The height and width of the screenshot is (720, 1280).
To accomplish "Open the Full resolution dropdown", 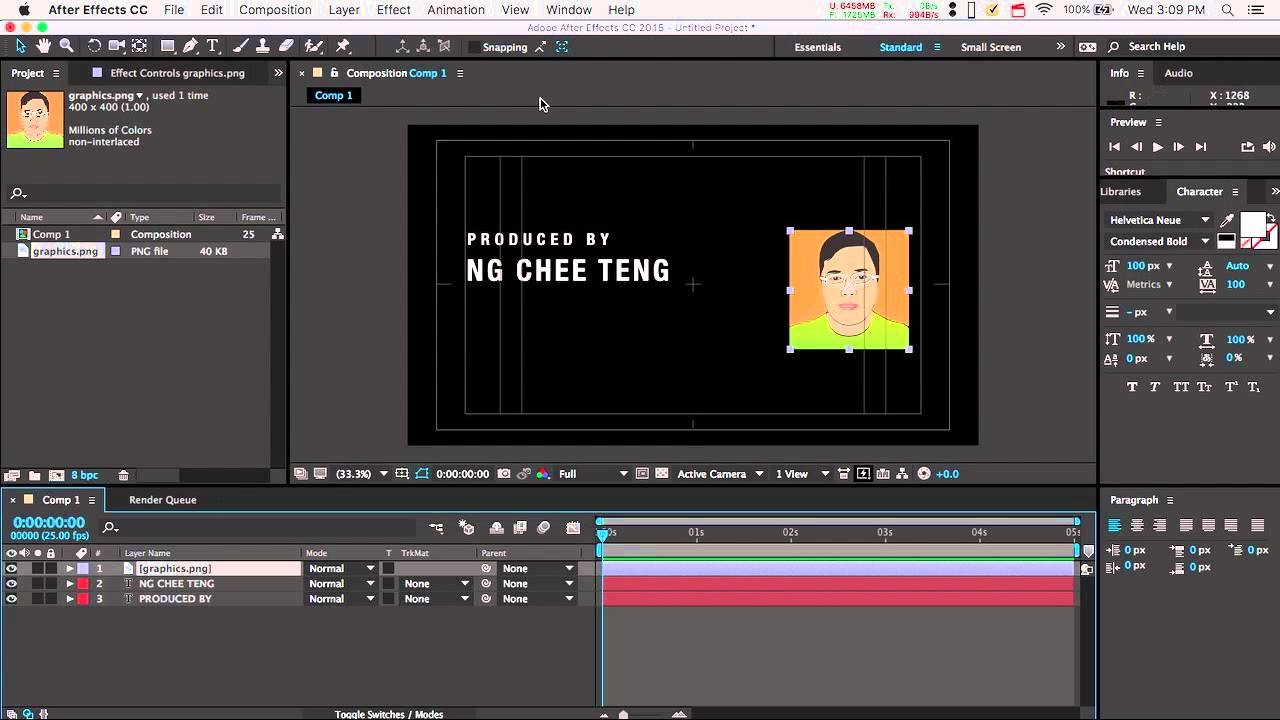I will pos(593,474).
